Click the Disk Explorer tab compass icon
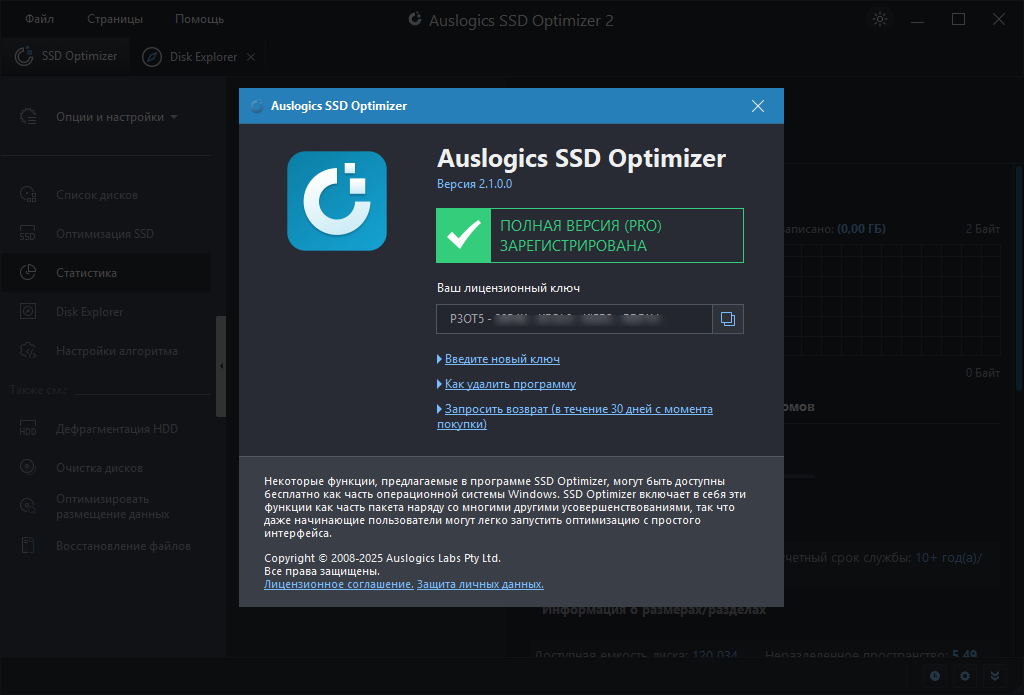The width and height of the screenshot is (1024, 695). (152, 57)
